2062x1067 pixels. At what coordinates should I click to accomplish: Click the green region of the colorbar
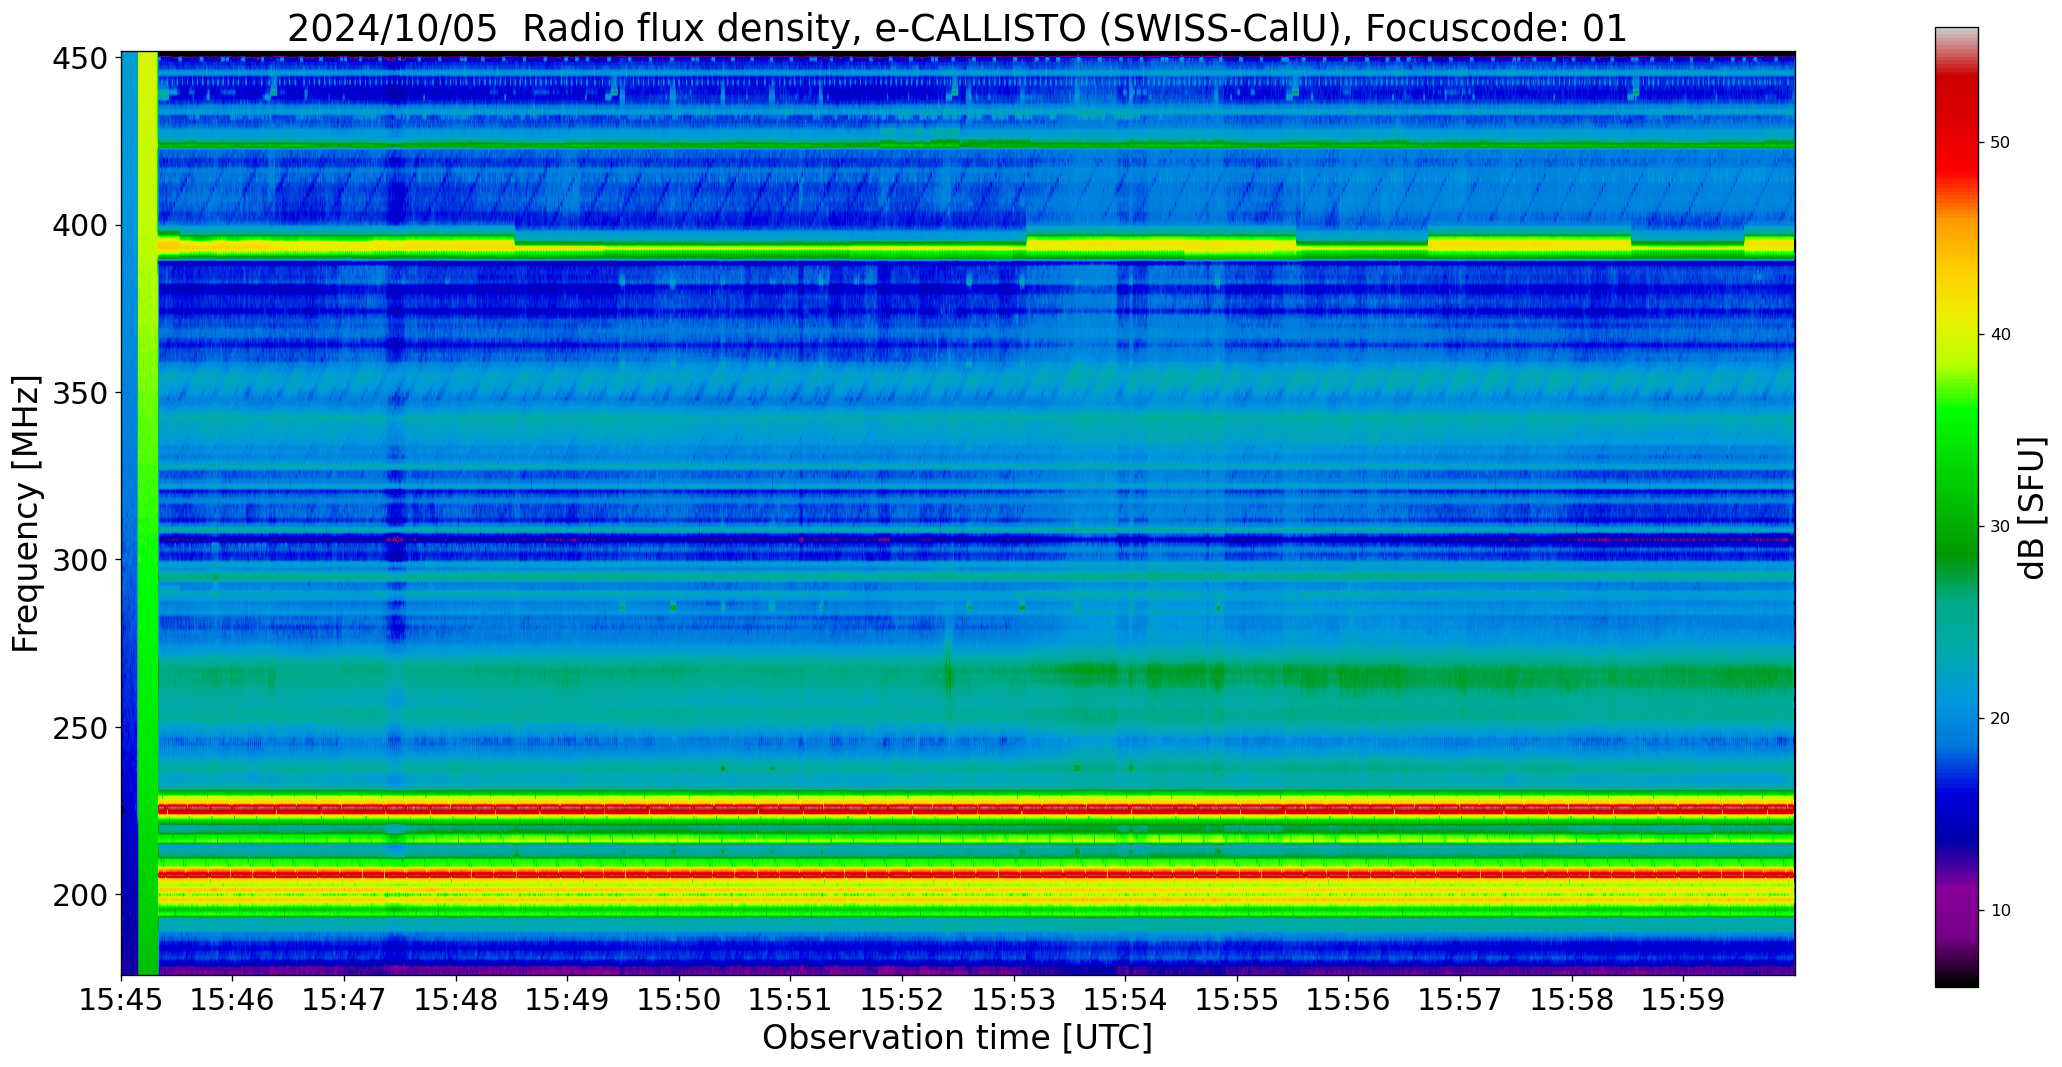point(1956,480)
